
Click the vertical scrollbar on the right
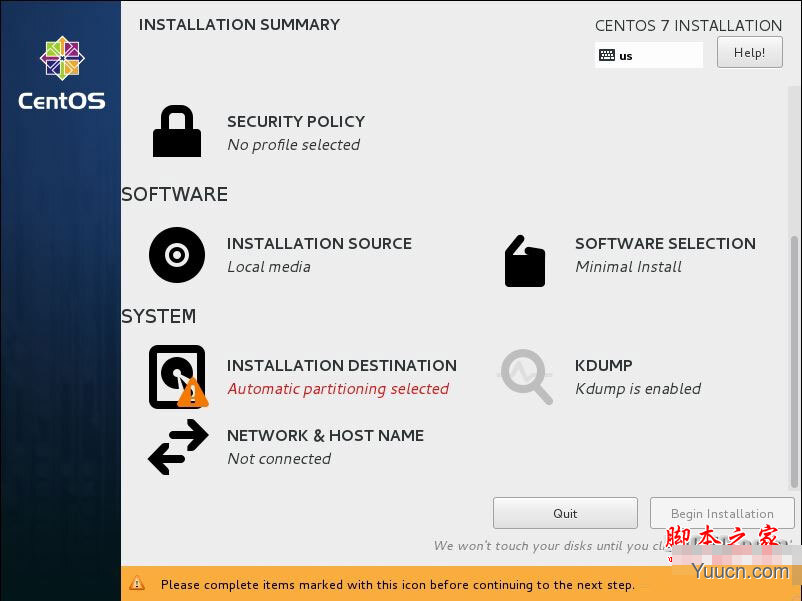pyautogui.click(x=794, y=362)
